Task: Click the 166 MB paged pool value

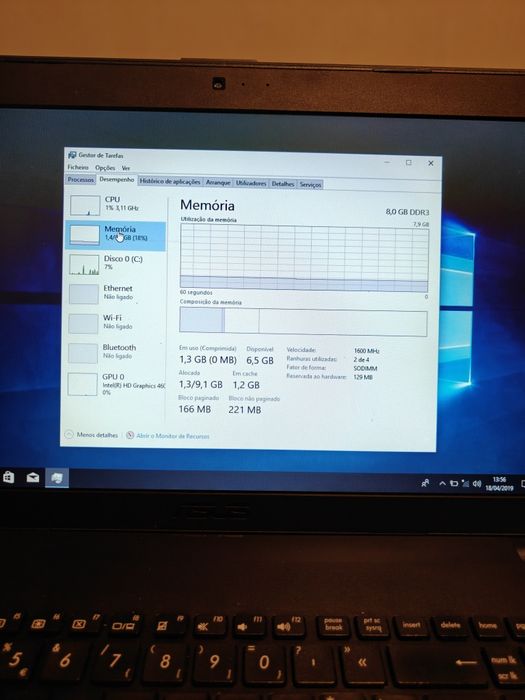Action: coord(195,409)
